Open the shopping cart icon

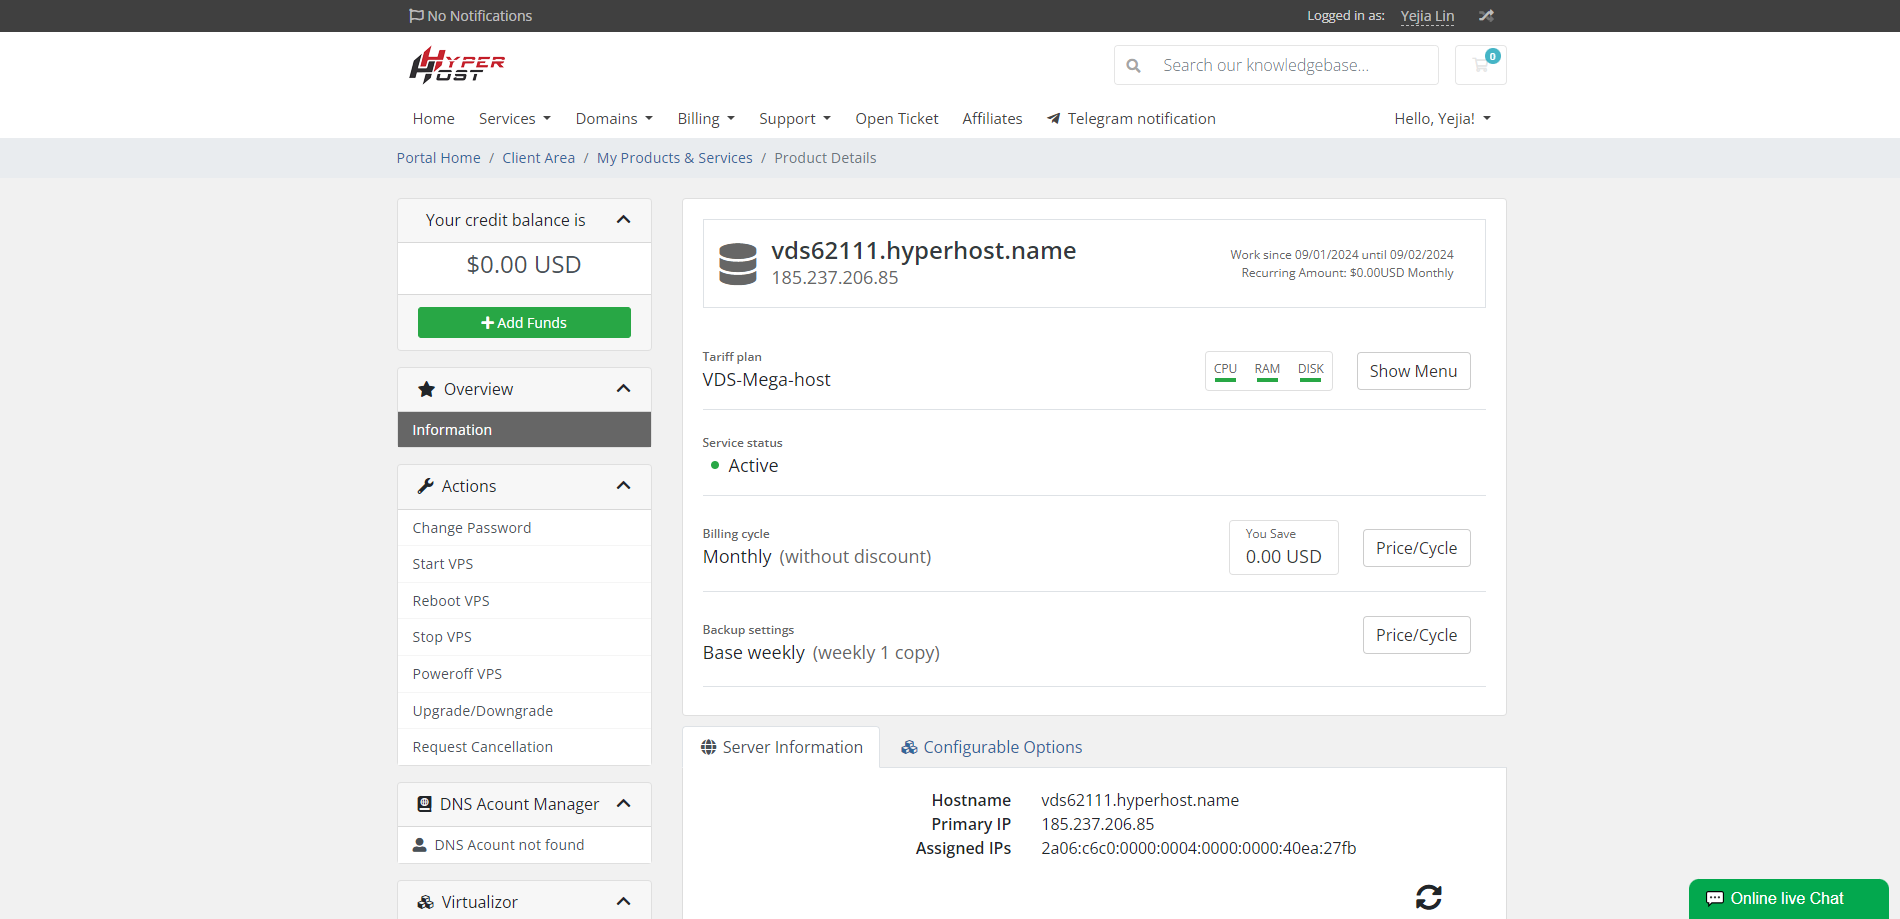(1481, 65)
